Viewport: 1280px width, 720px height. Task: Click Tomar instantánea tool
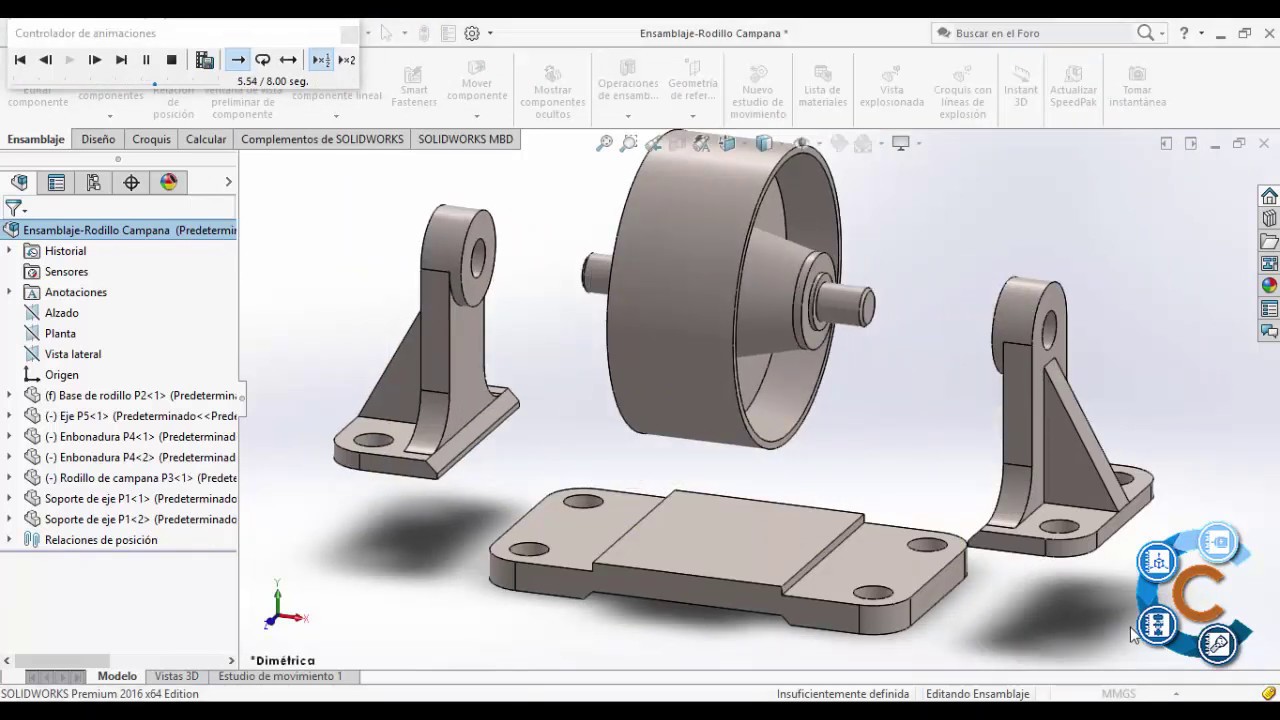tap(1137, 87)
